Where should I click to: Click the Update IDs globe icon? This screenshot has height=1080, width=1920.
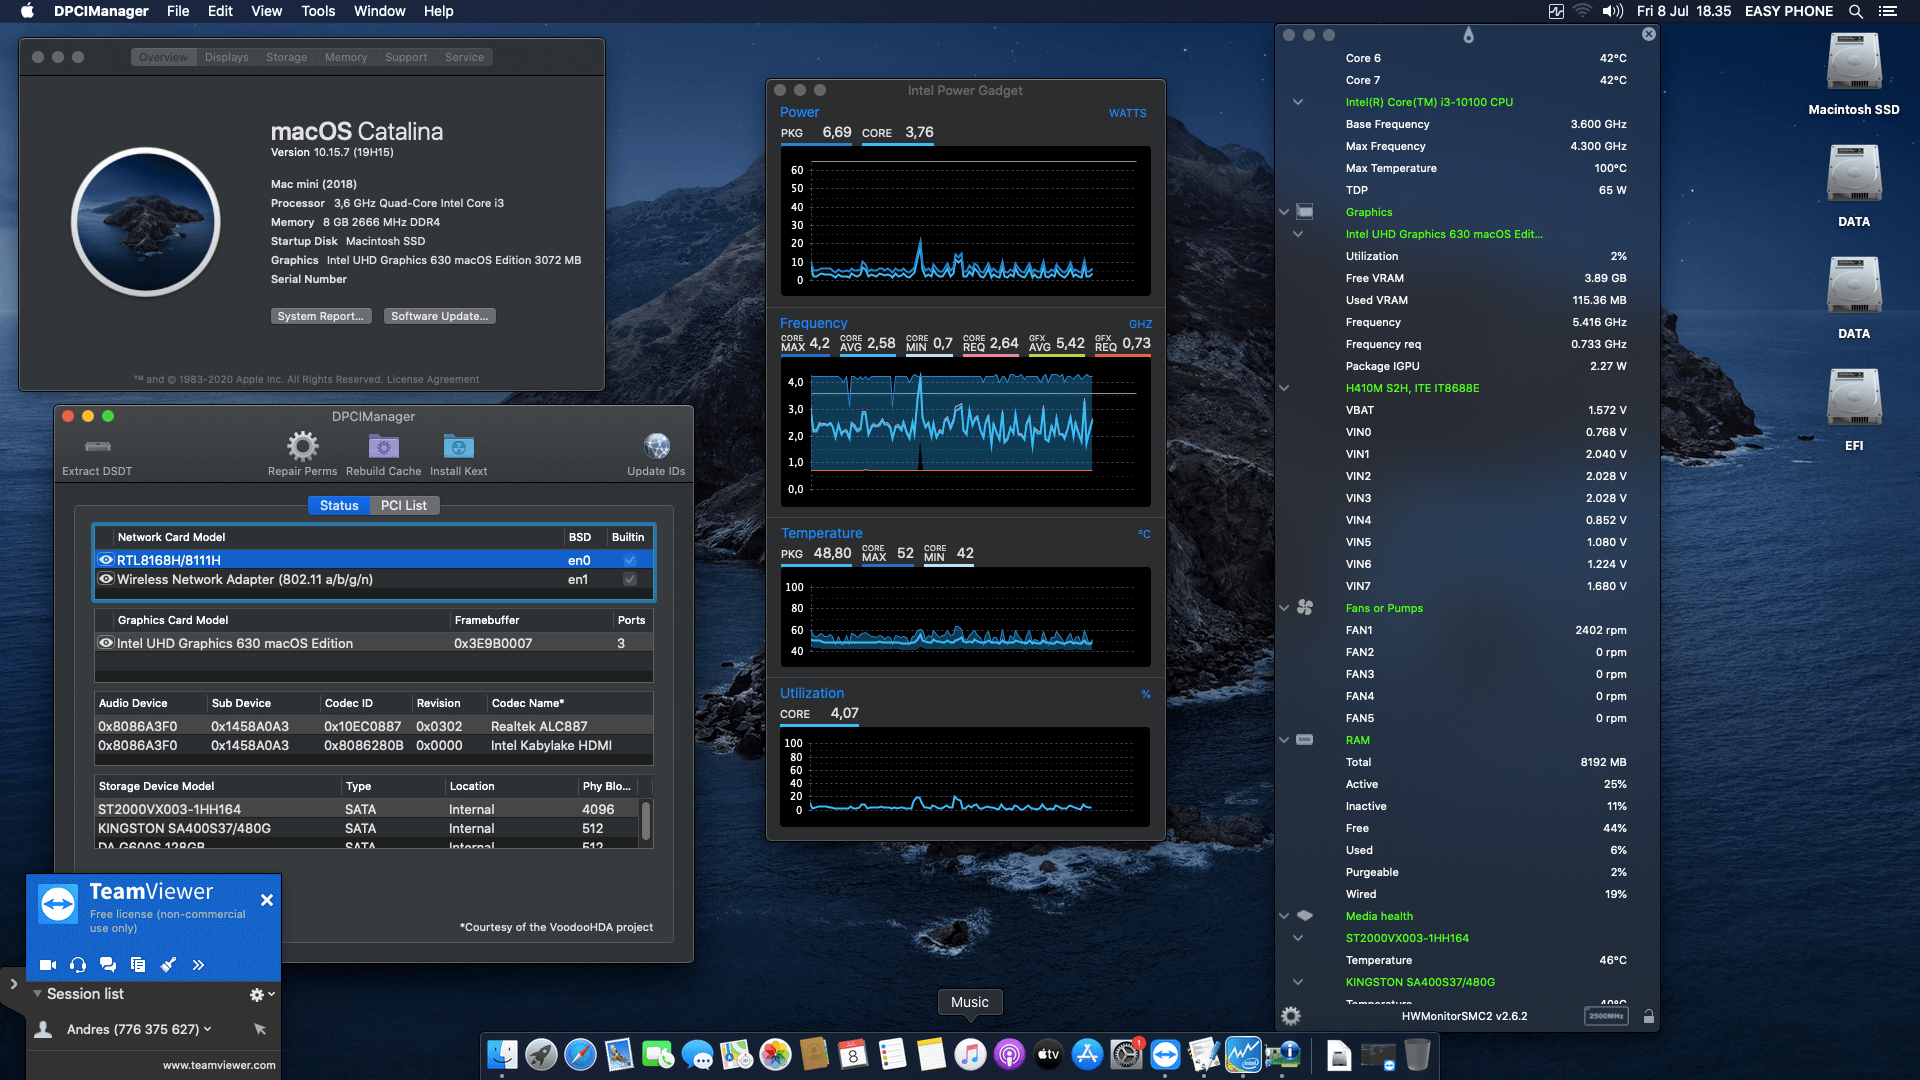[x=656, y=446]
